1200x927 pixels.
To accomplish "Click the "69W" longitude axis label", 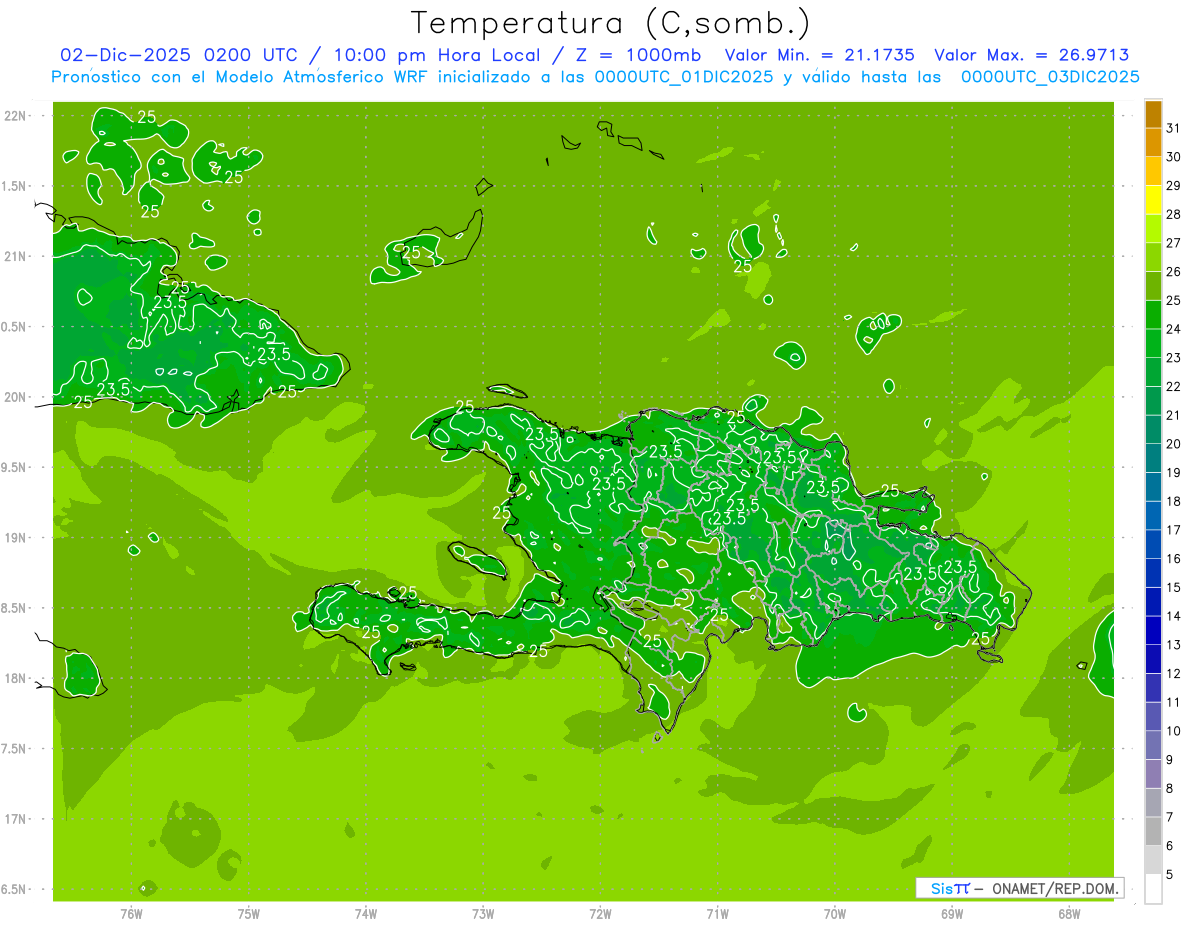I will click(952, 914).
